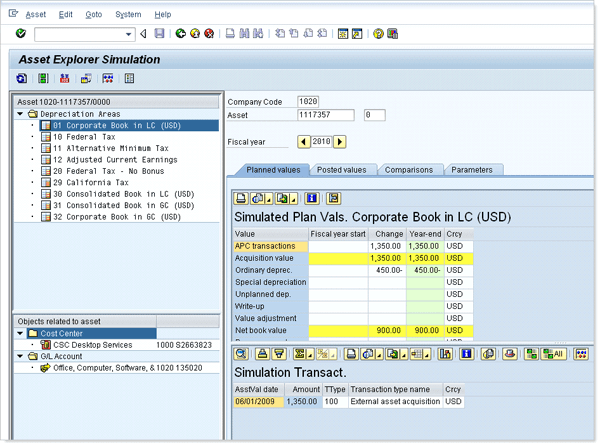Click the red Cancel icon in toolbar
Viewport: 600px width, 446px height.
click(x=209, y=34)
